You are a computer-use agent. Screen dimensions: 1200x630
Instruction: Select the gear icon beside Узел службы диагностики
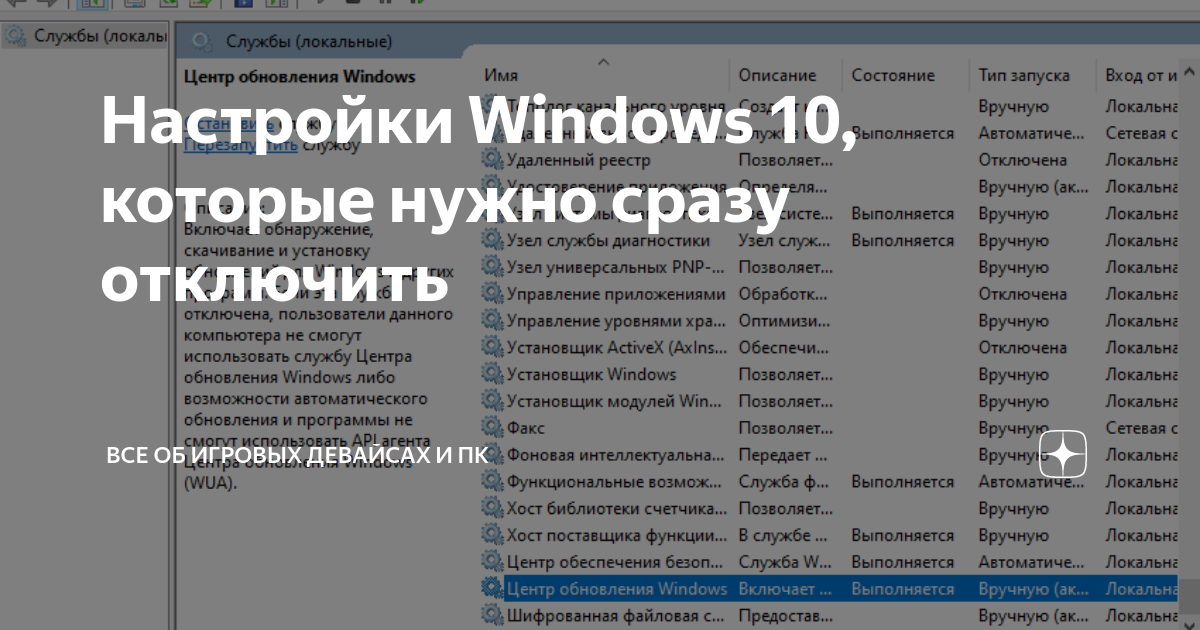point(492,241)
